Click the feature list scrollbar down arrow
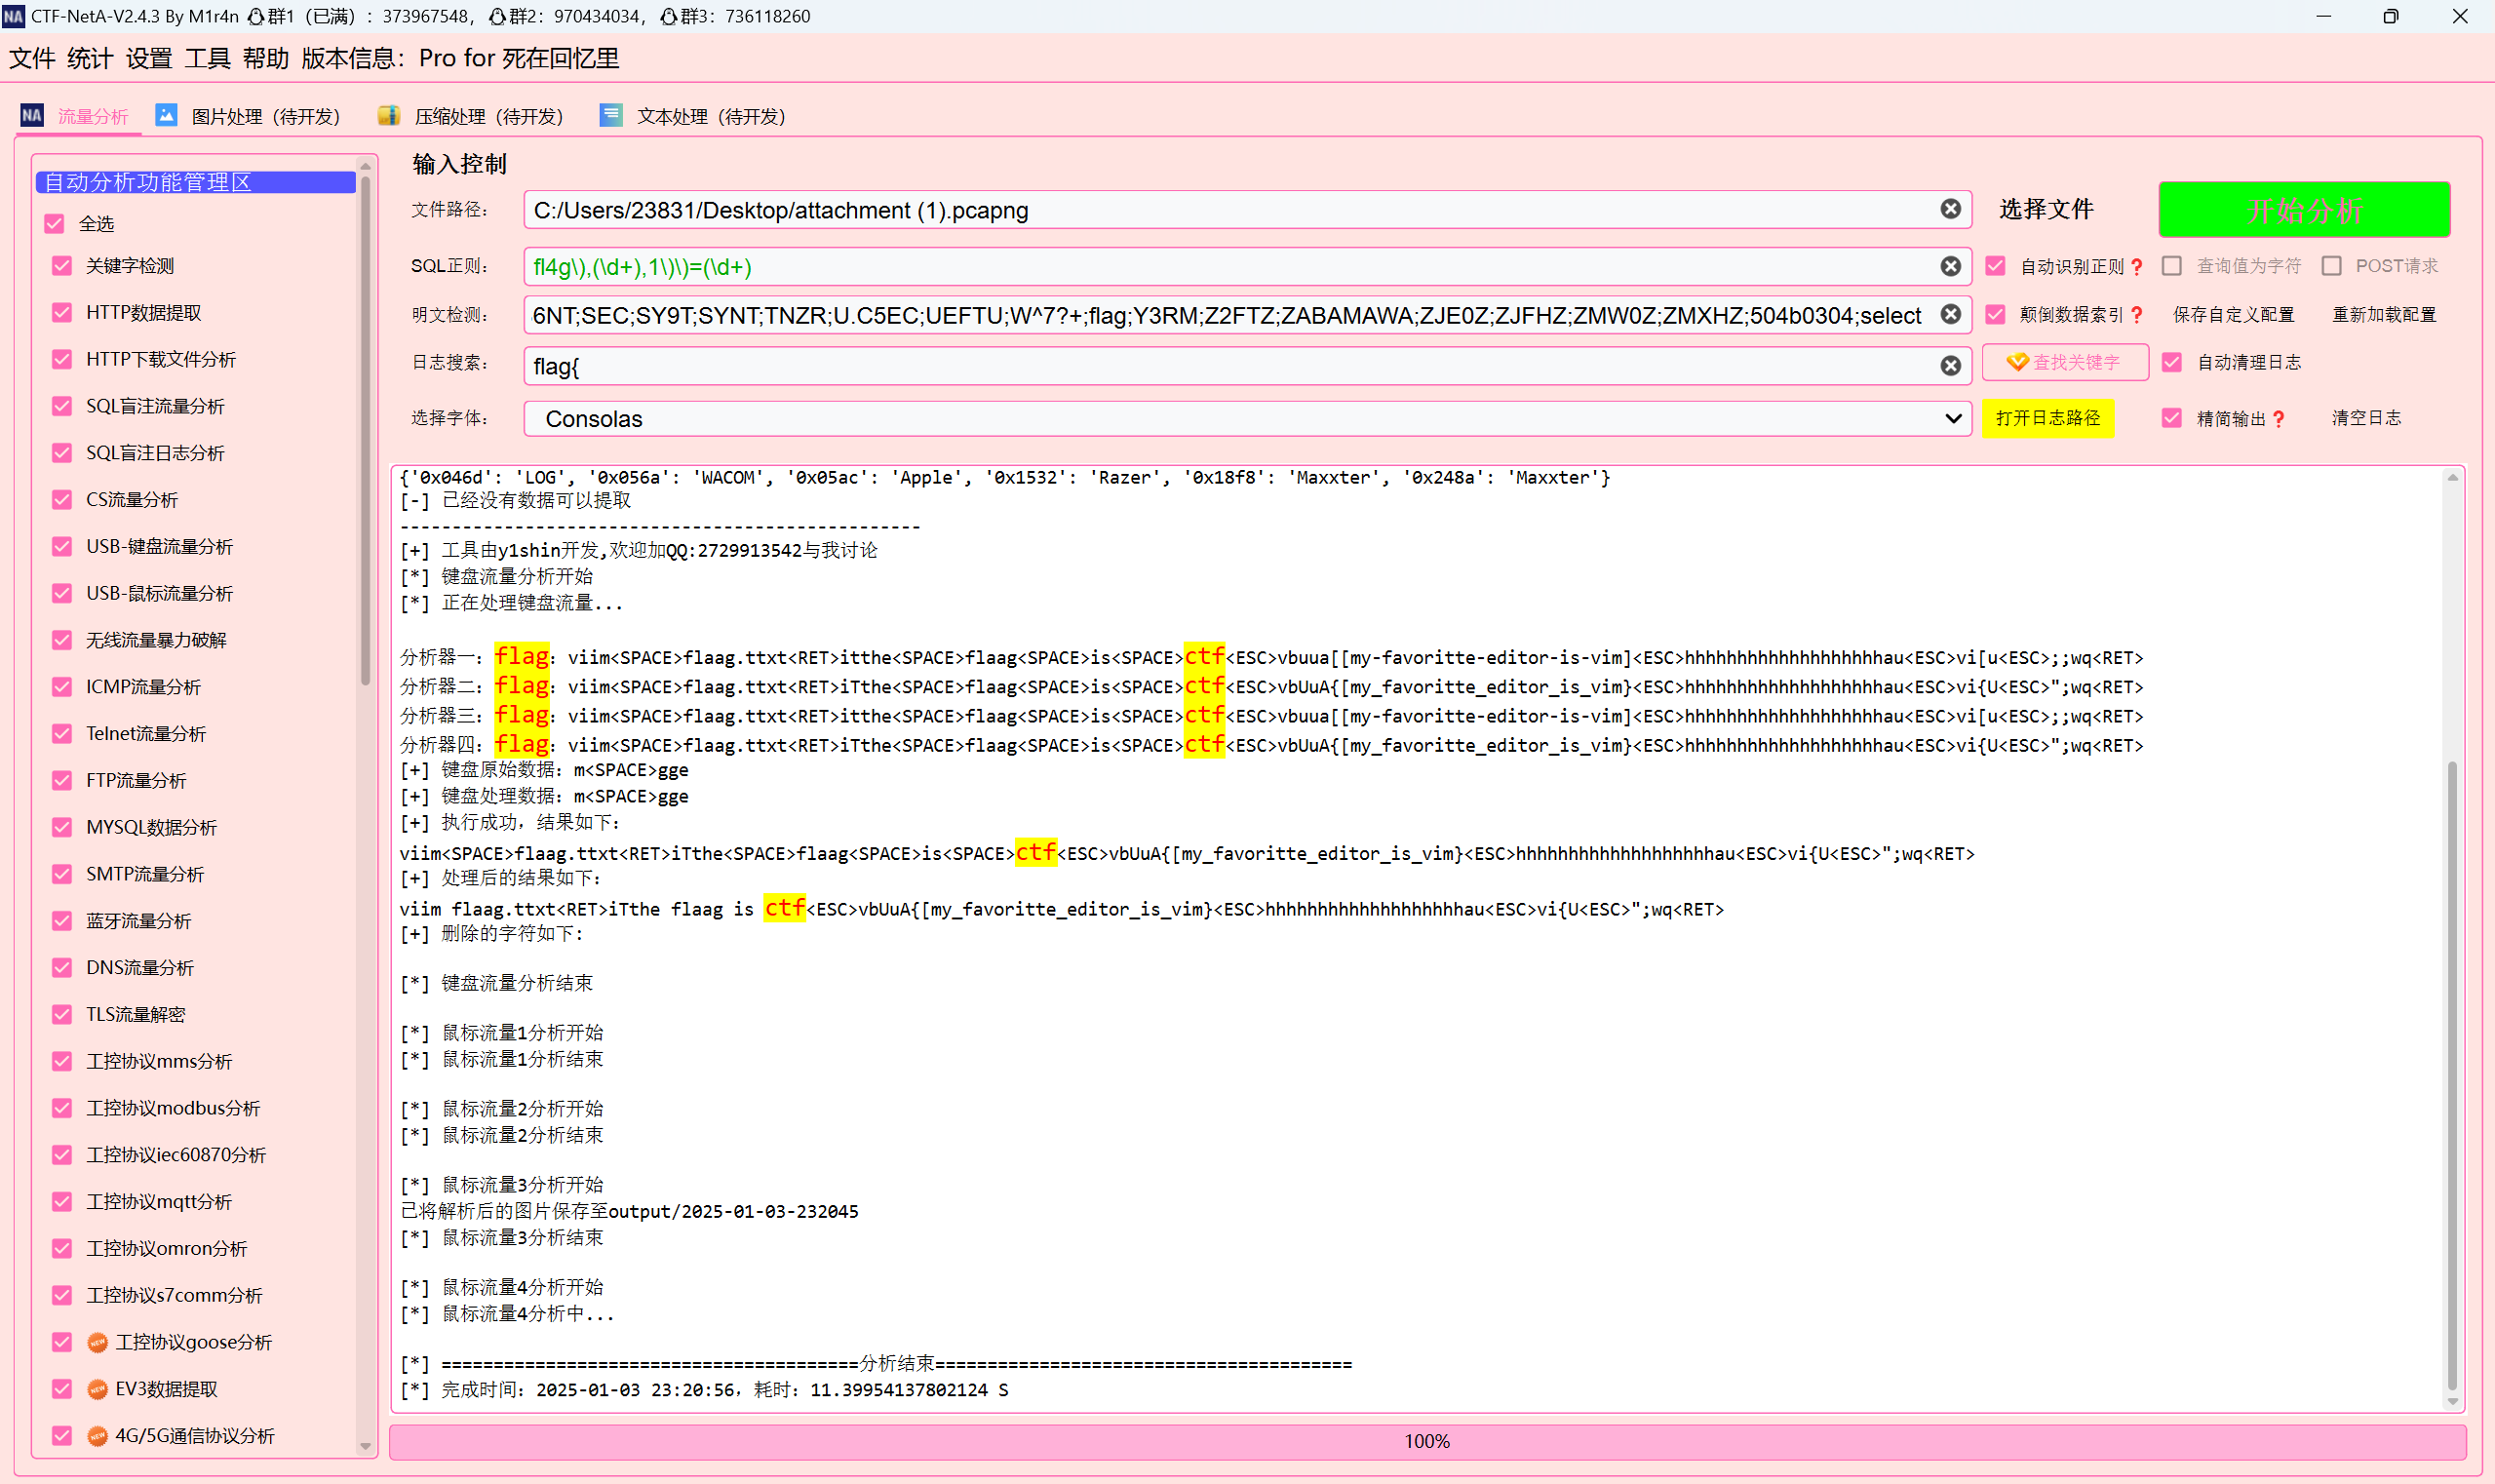Screen dimensions: 2495x1484 click(x=365, y=1446)
